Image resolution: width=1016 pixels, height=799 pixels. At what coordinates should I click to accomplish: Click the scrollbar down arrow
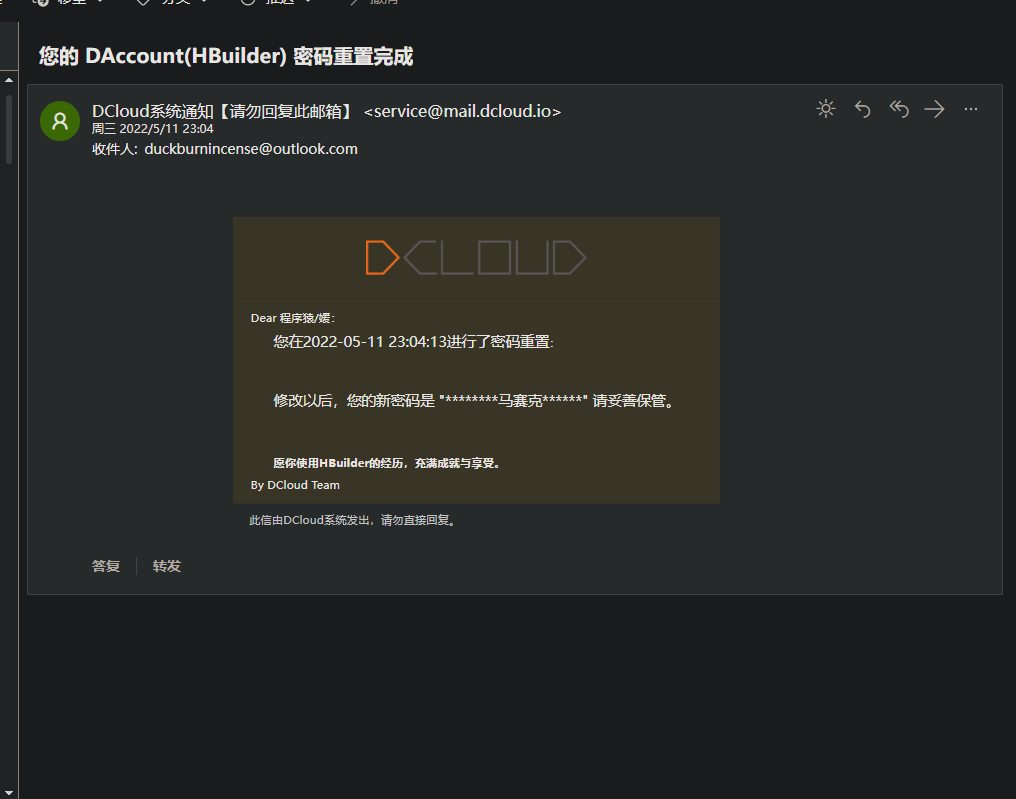(x=9, y=793)
